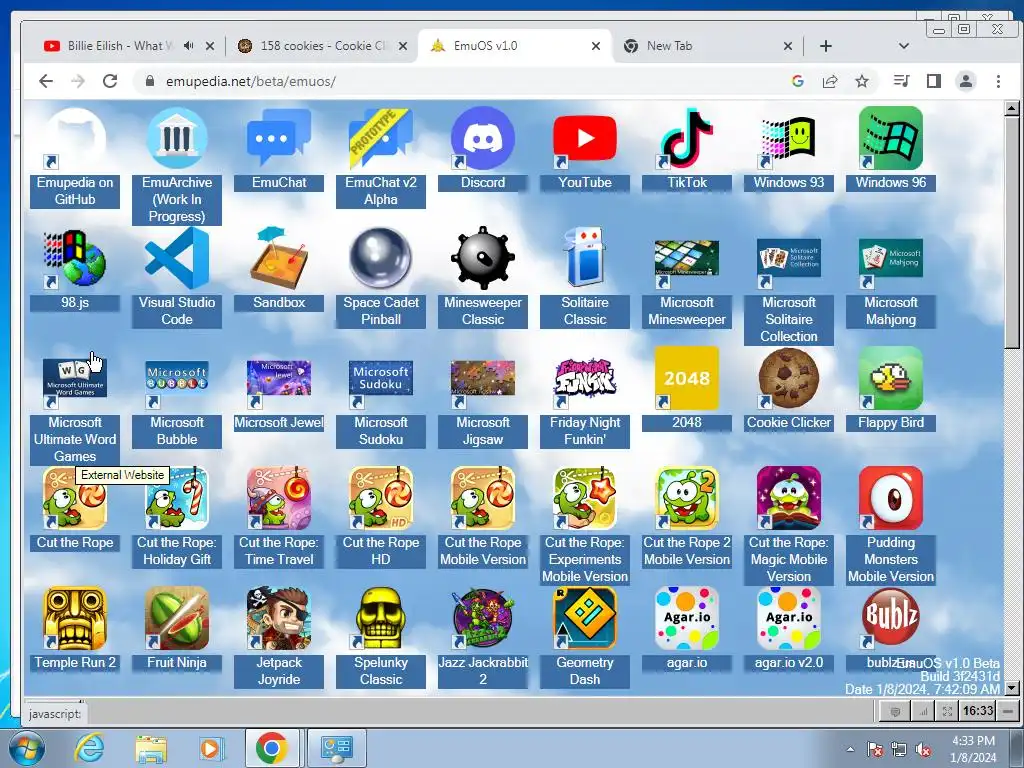Screen dimensions: 1024x768
Task: Open Windows Explorer folder in taskbar
Action: click(x=151, y=748)
